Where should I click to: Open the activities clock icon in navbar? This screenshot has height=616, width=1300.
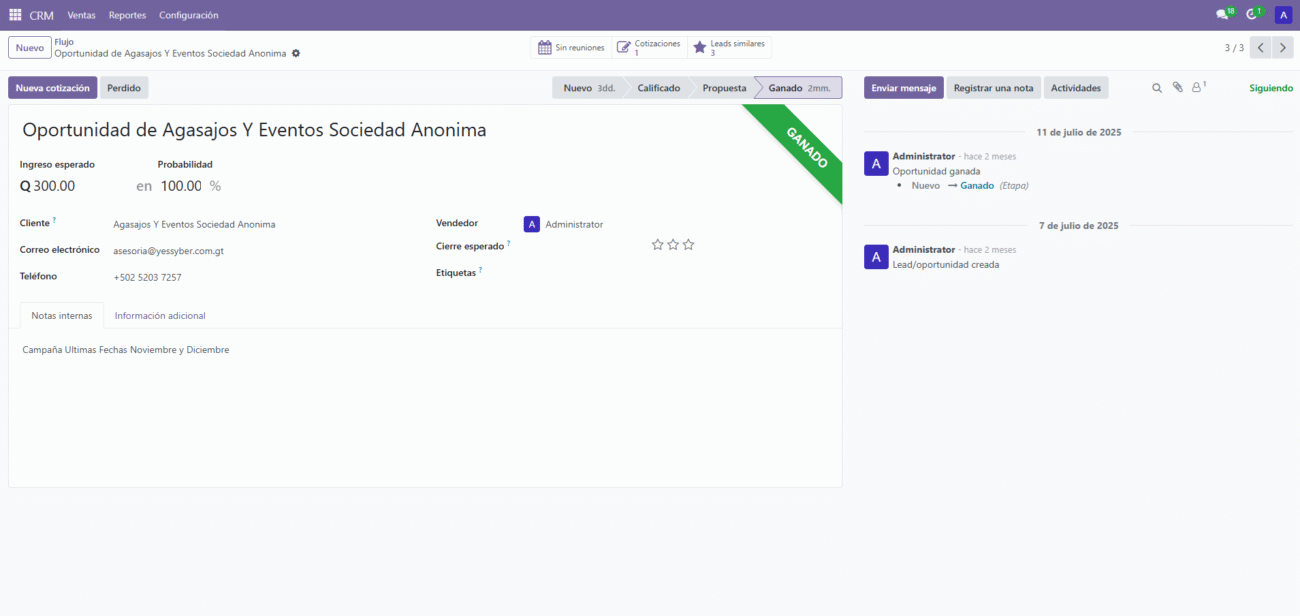1252,15
